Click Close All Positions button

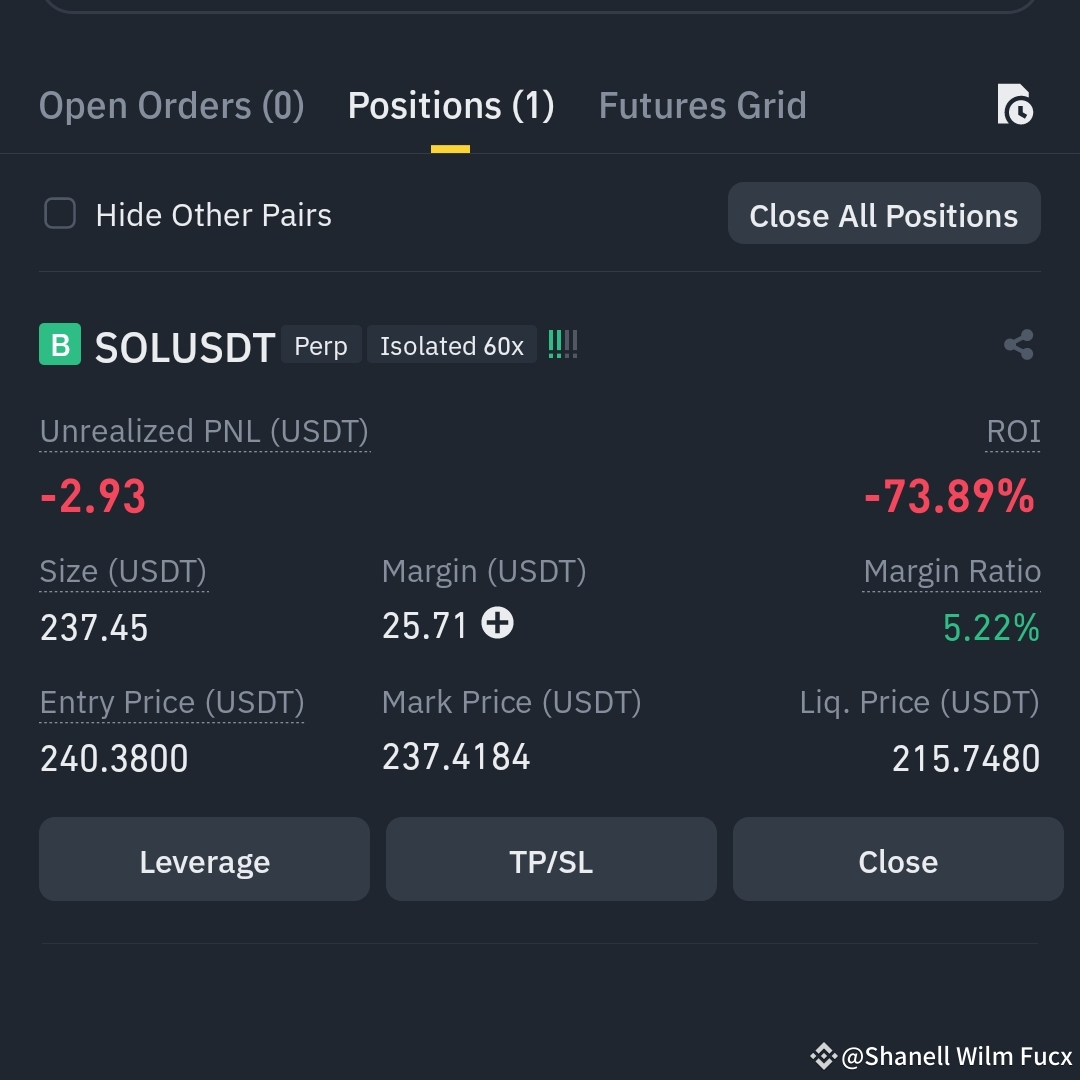tap(884, 213)
